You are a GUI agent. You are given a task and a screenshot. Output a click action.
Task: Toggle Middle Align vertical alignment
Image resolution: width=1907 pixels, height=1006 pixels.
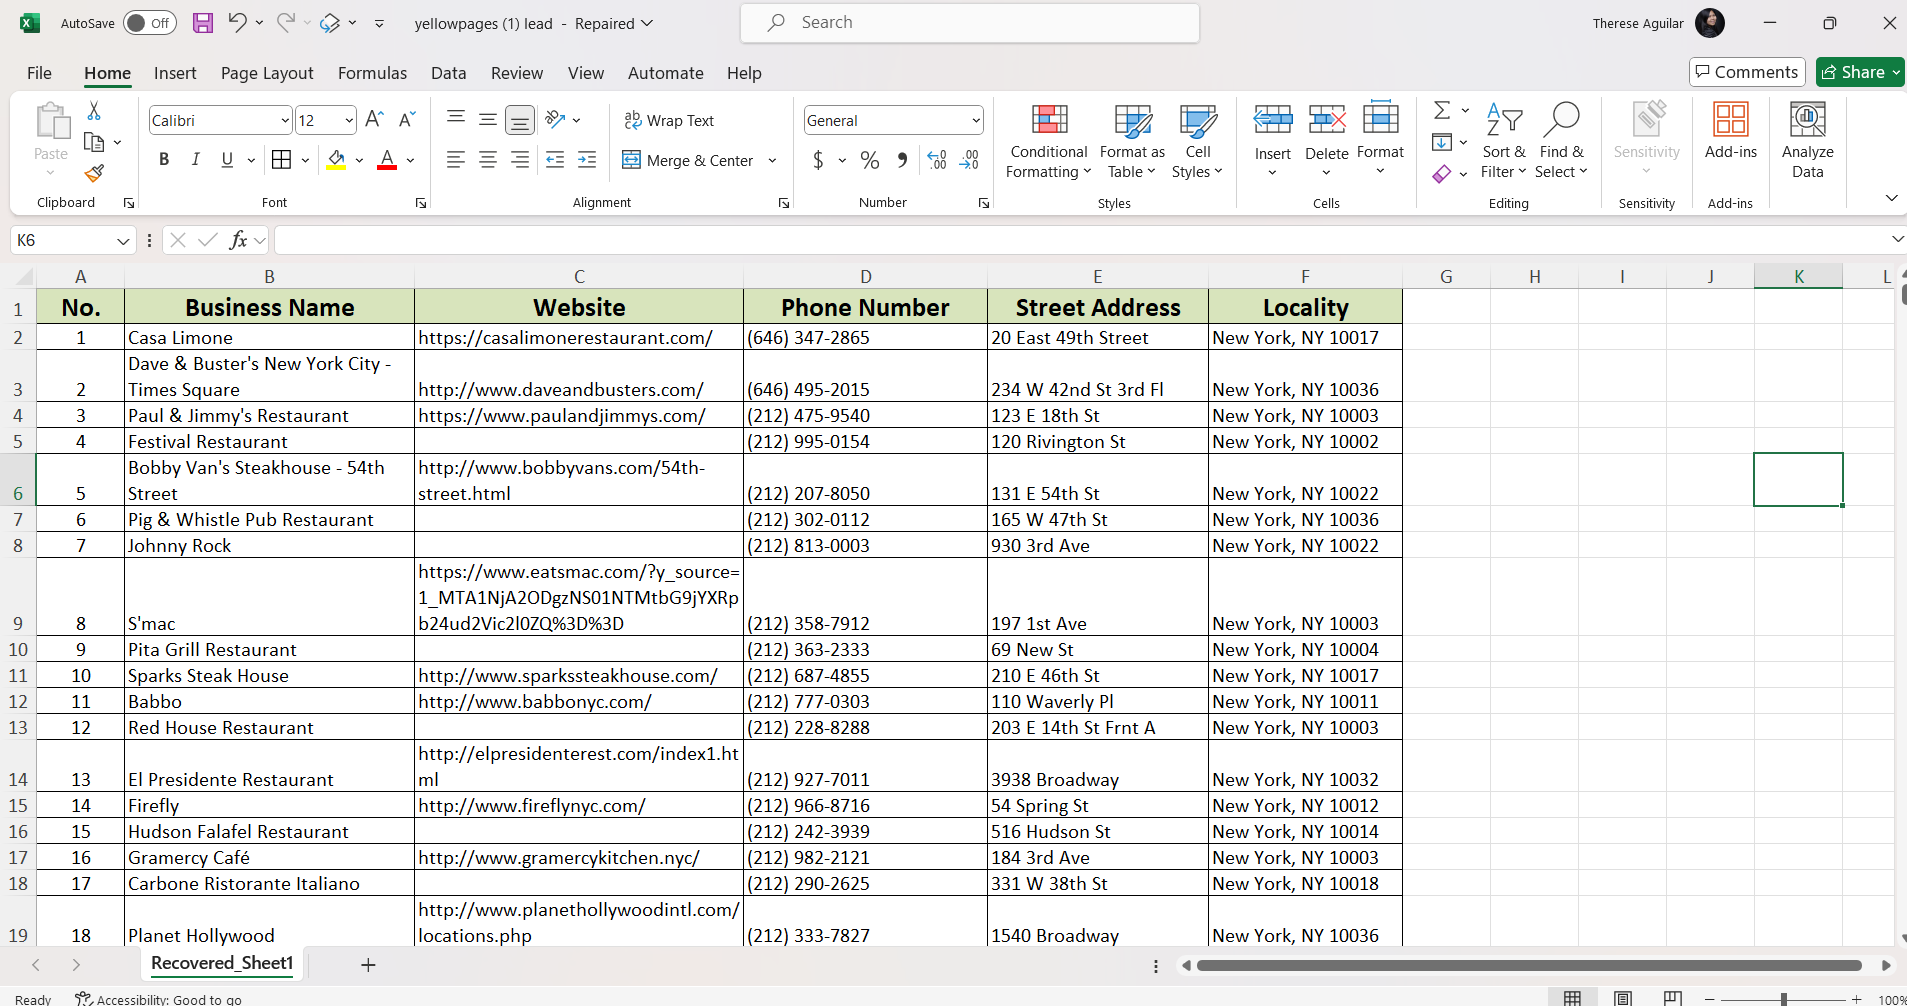coord(488,120)
